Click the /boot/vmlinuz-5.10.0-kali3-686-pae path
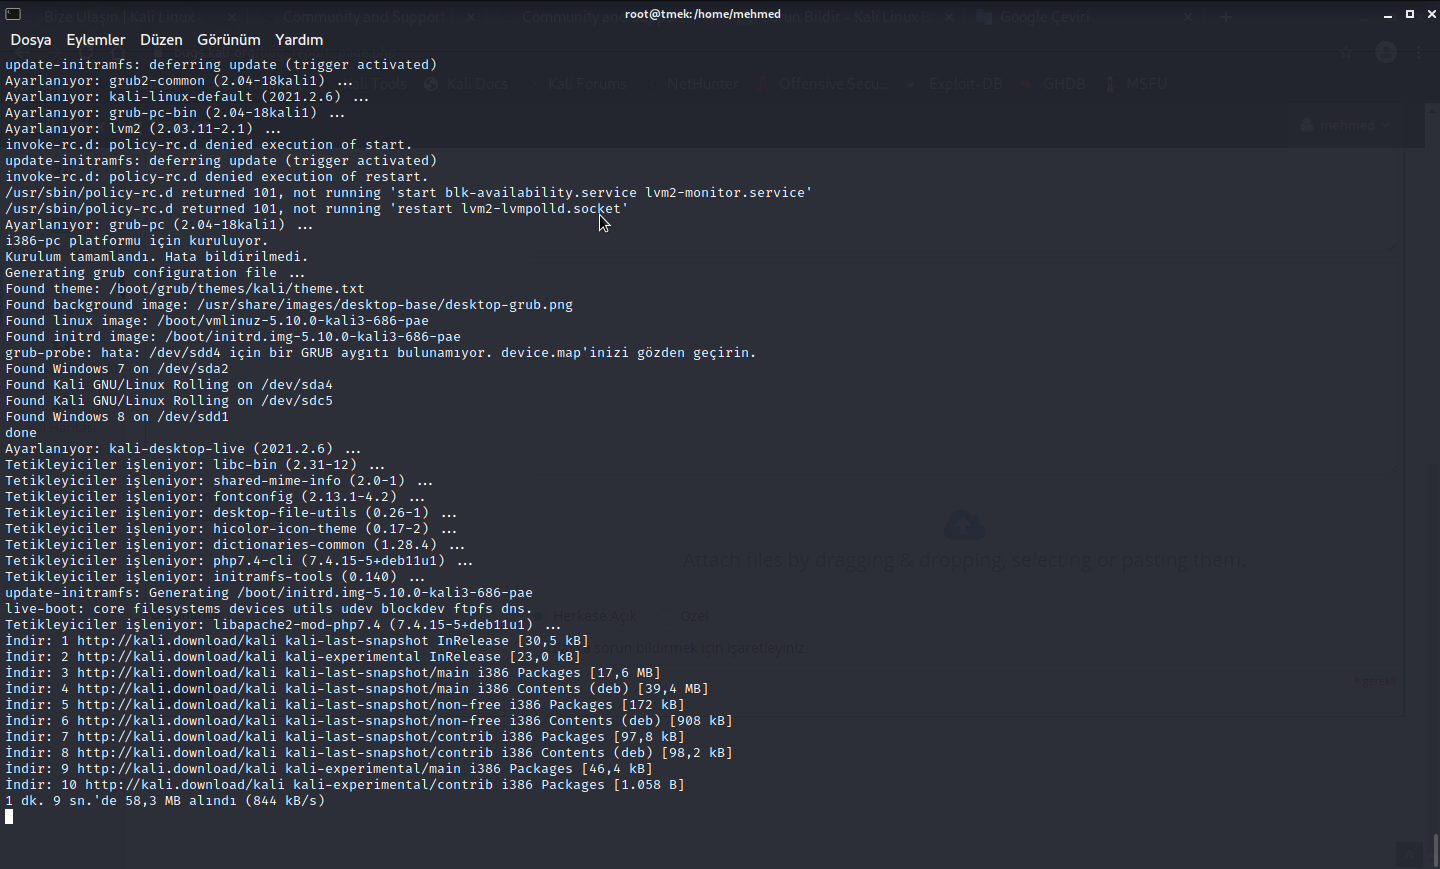The width and height of the screenshot is (1440, 869). pyautogui.click(x=292, y=321)
